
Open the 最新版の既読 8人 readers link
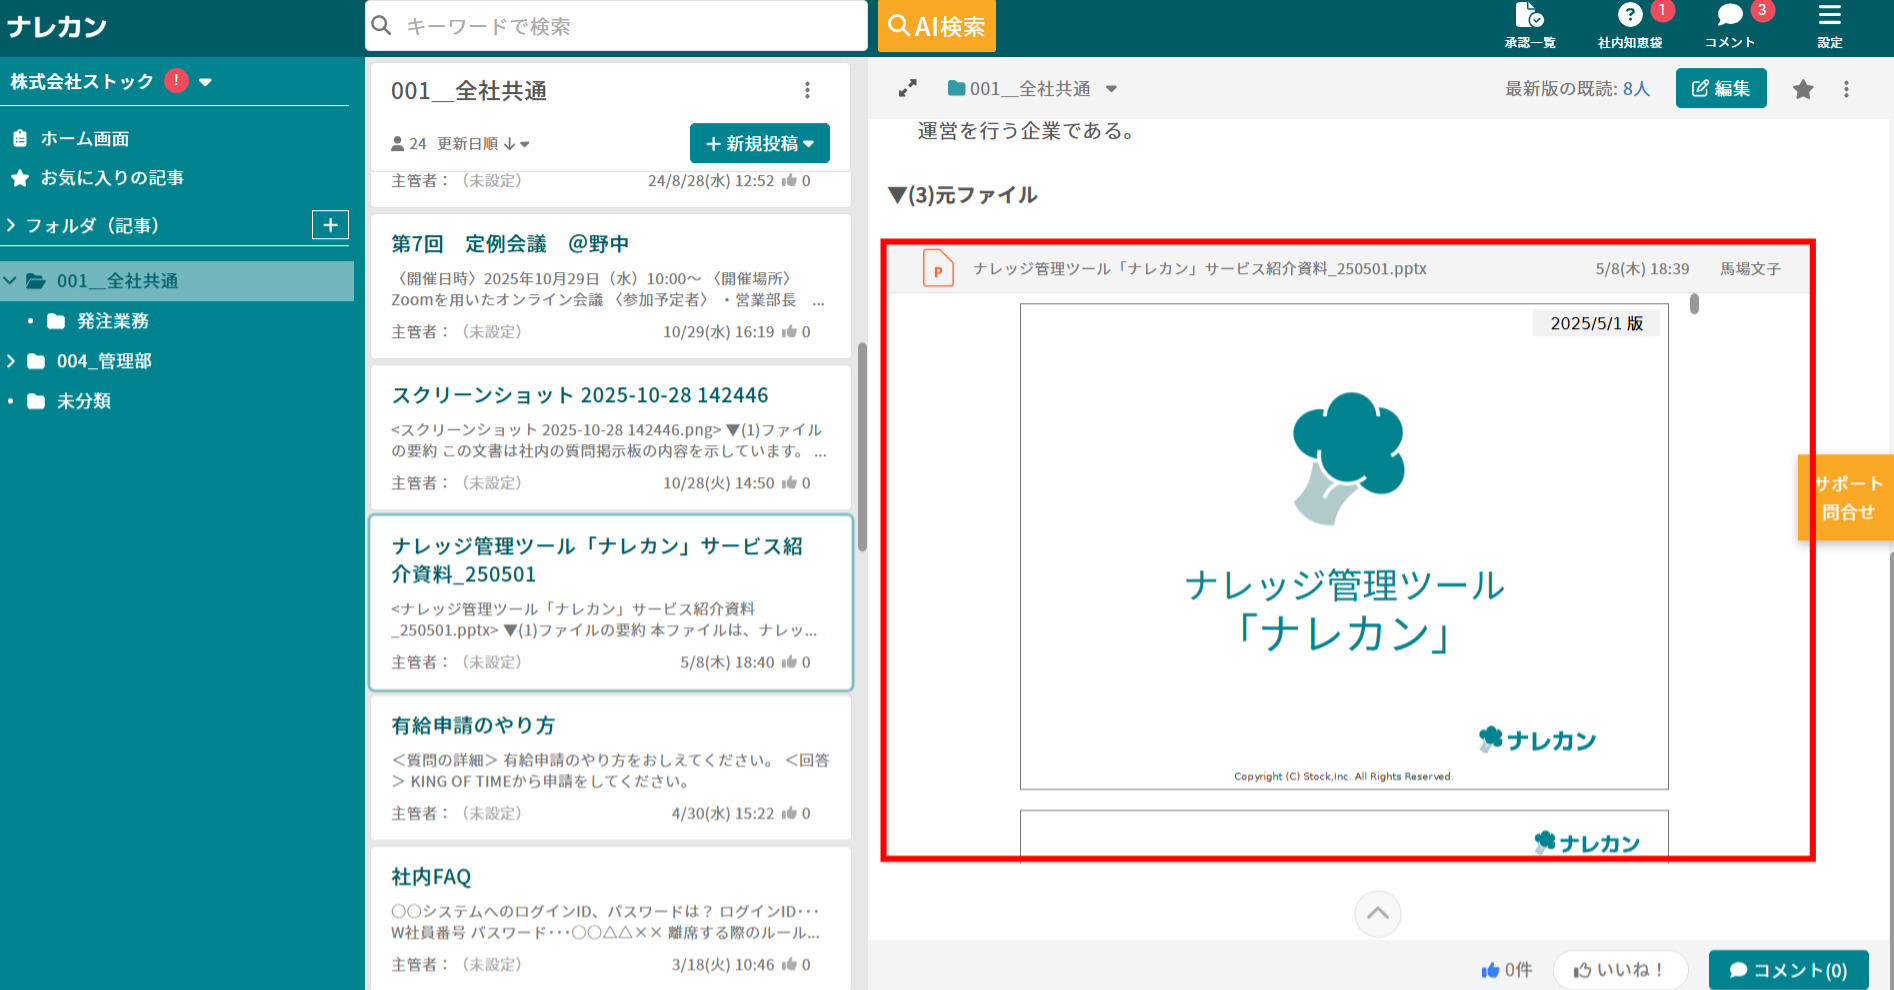tap(1637, 88)
